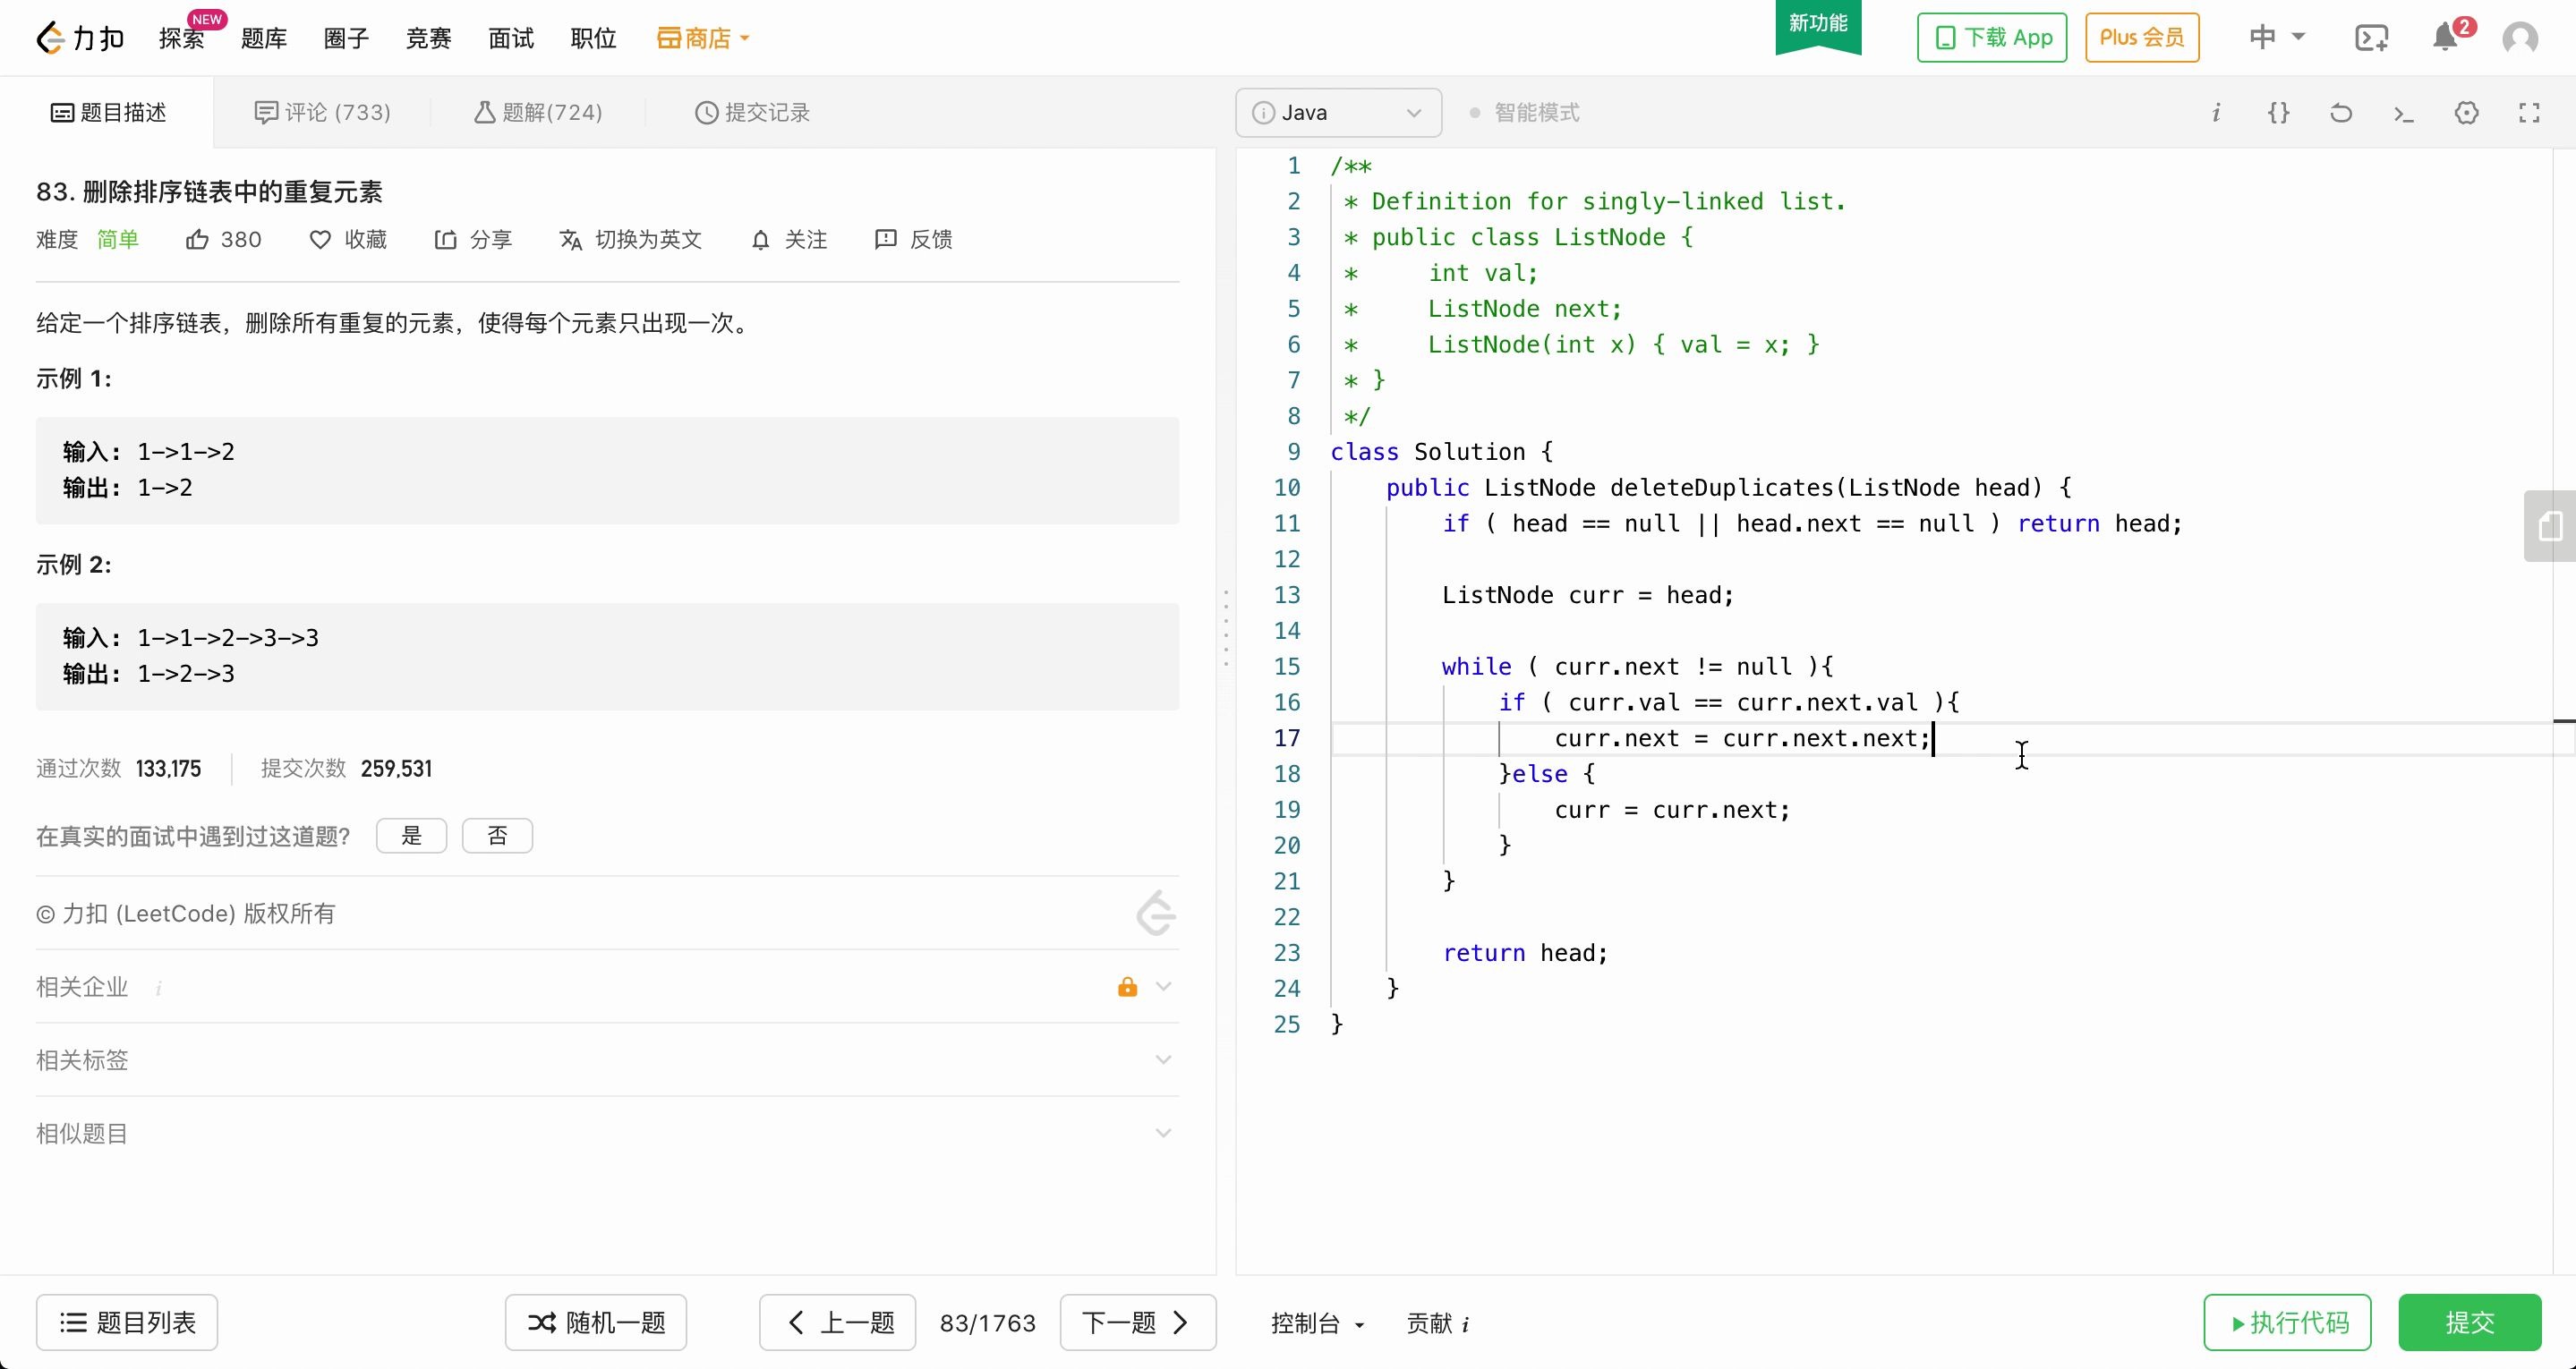
Task: Open the submission records tab
Action: [x=752, y=113]
